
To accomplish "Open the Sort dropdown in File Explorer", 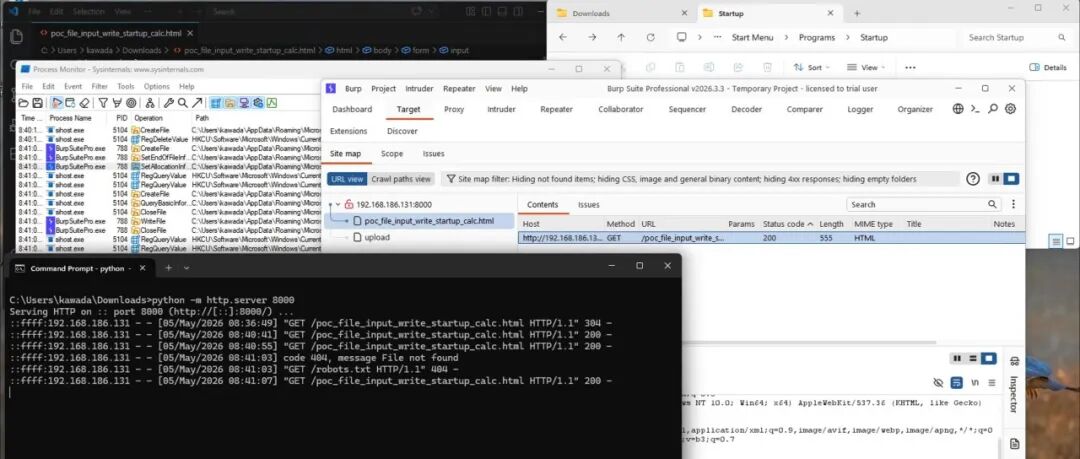I will (x=811, y=68).
